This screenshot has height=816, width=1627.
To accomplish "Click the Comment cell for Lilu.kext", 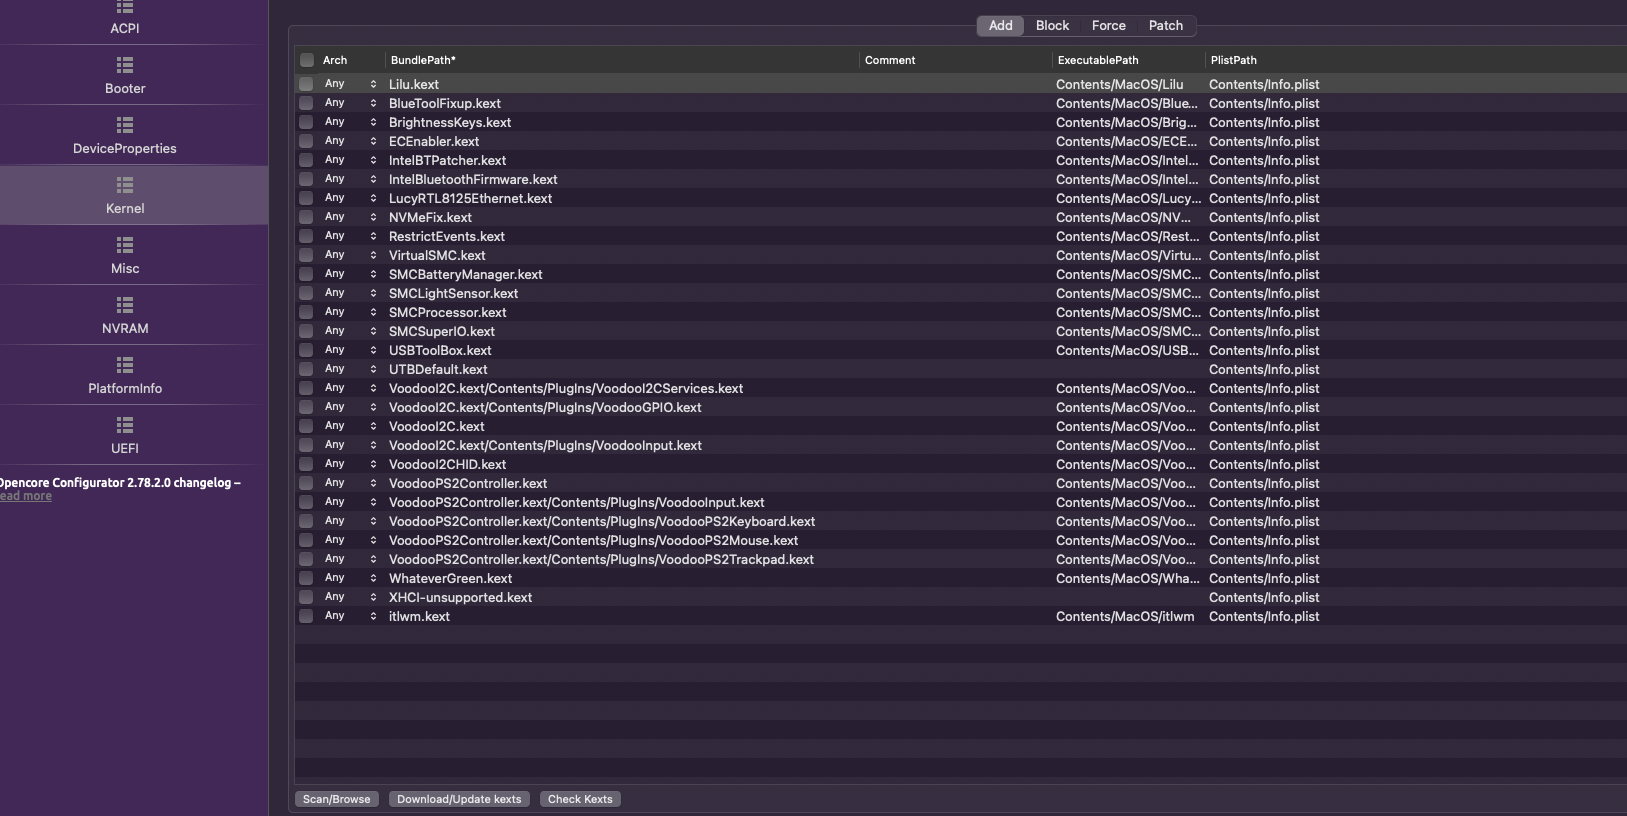I will pyautogui.click(x=955, y=84).
